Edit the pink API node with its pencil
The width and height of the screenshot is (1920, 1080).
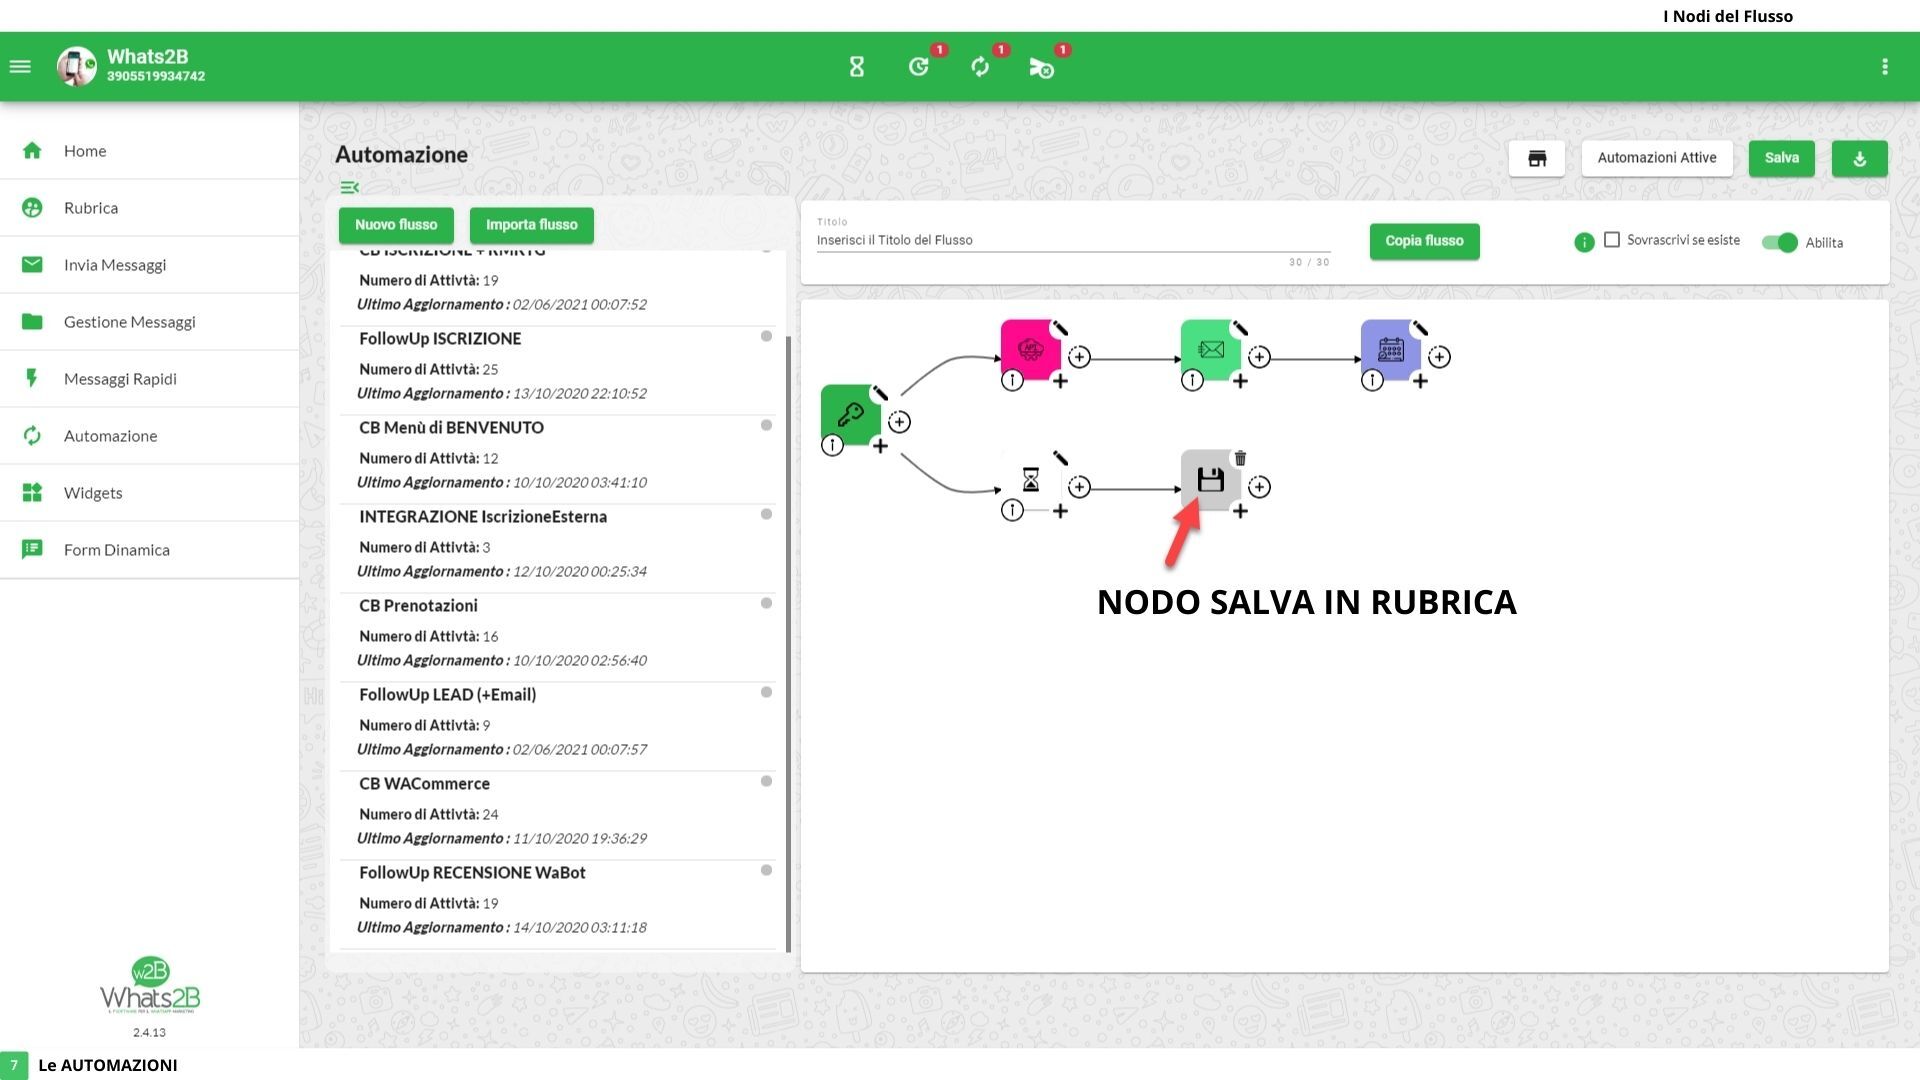point(1060,328)
